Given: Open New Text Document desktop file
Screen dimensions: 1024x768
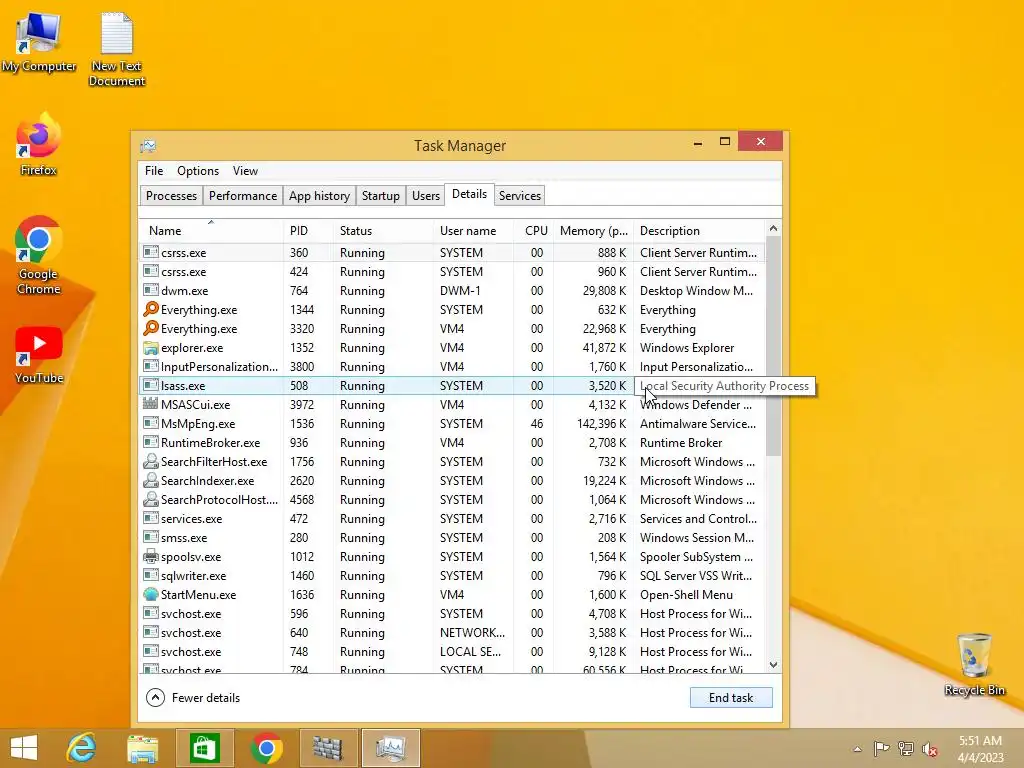Looking at the screenshot, I should tap(117, 49).
